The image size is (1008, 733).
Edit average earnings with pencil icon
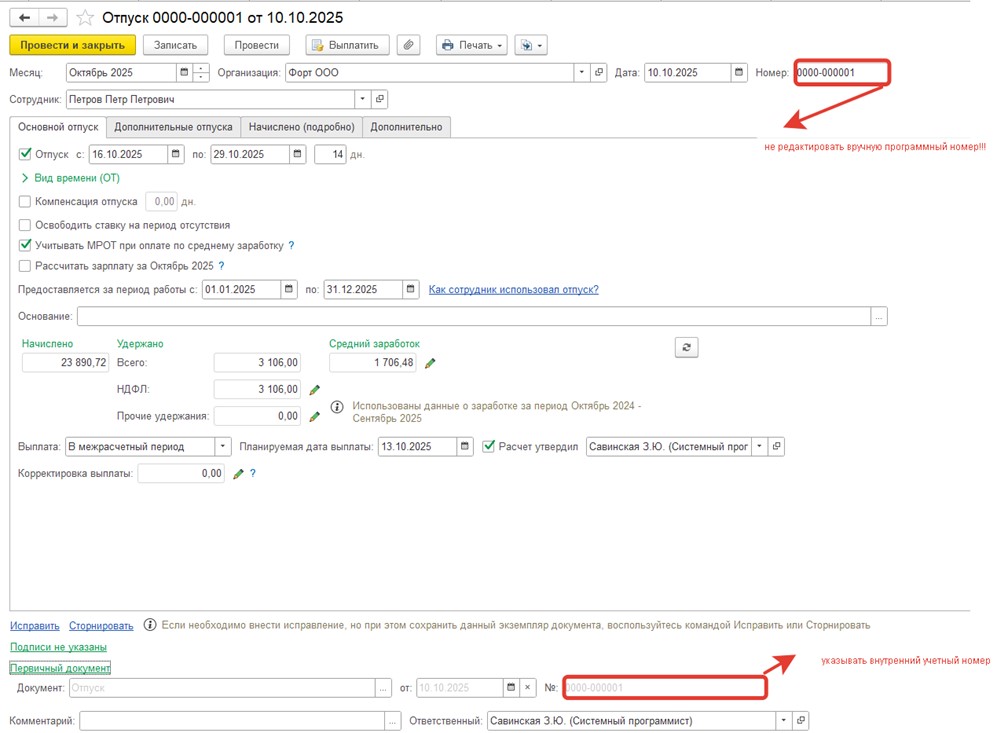[x=431, y=363]
